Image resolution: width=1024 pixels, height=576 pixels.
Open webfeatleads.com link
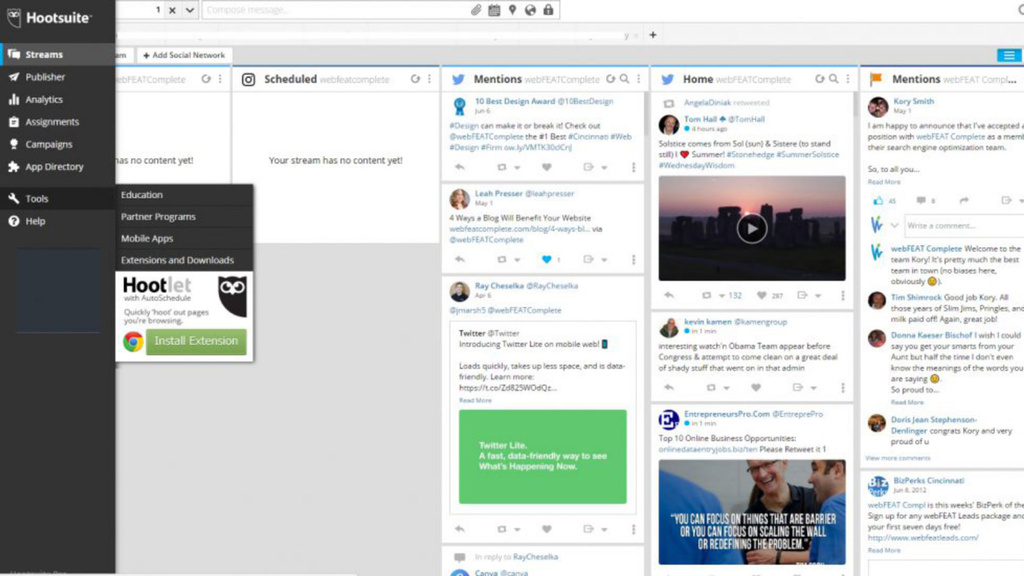[923, 537]
